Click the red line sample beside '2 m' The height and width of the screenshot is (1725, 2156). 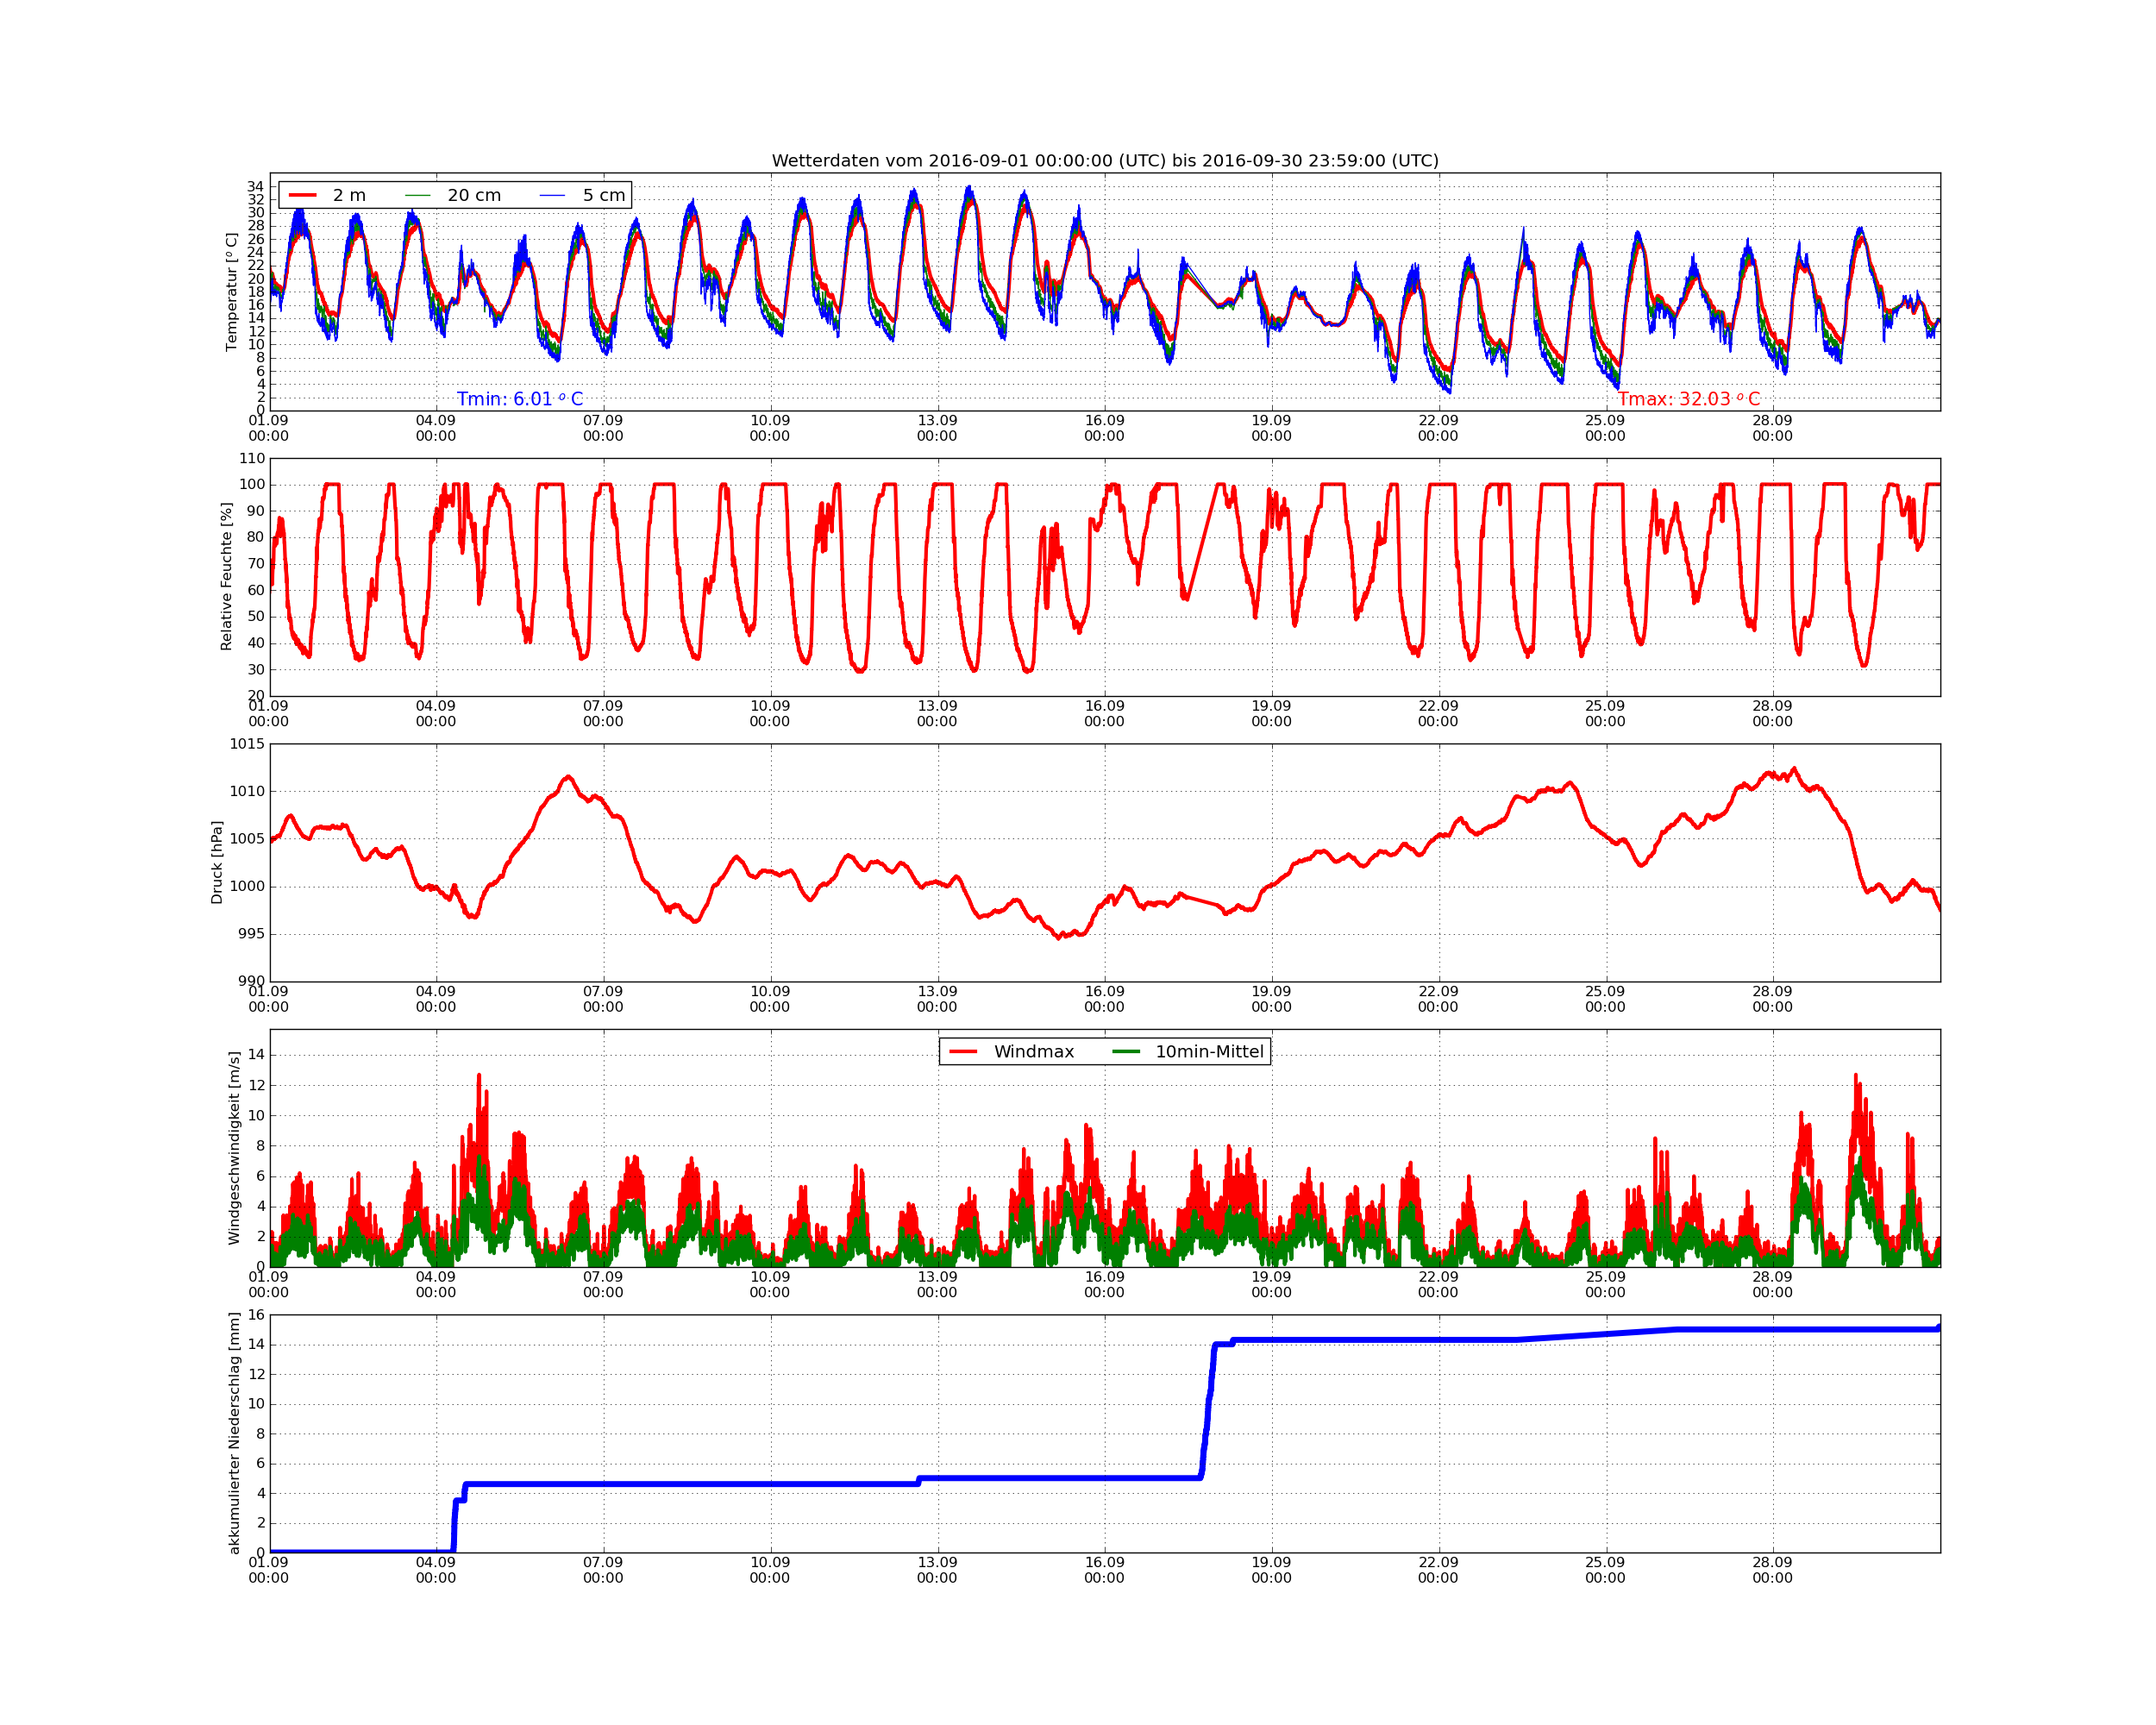tap(303, 195)
